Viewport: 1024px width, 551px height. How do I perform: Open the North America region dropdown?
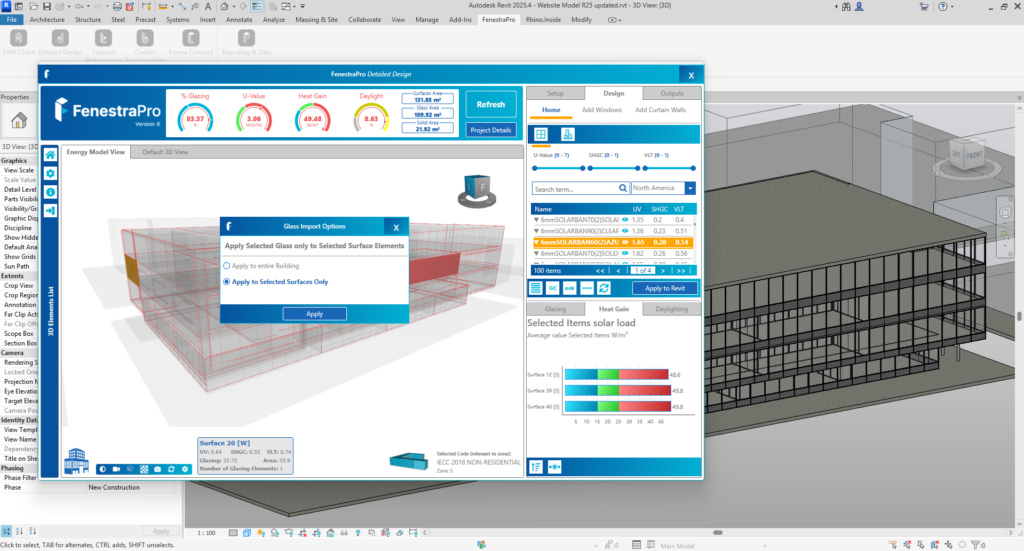point(690,188)
